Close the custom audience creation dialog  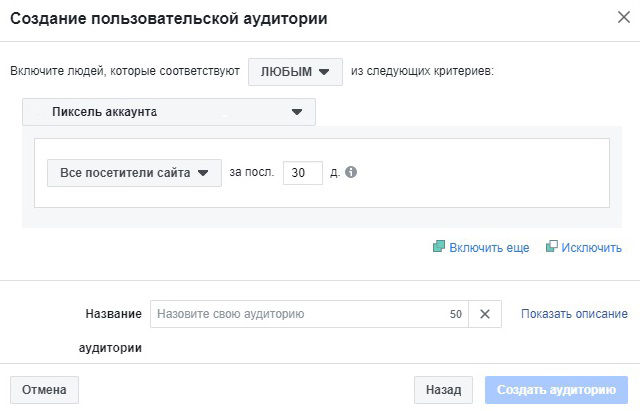624,17
